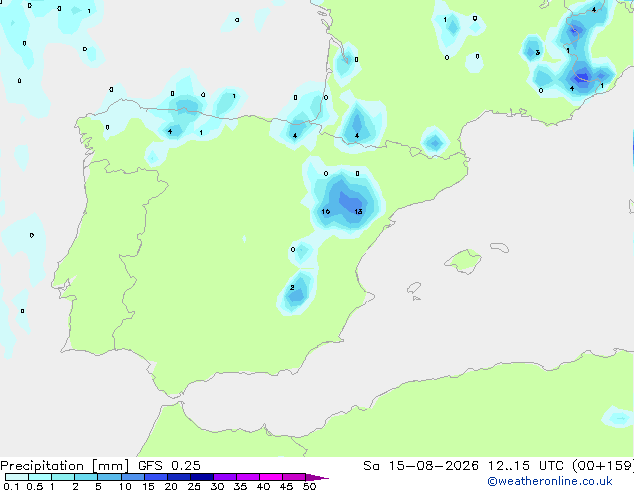
Task: Click the '50' label under the legend
Action: [x=309, y=486]
